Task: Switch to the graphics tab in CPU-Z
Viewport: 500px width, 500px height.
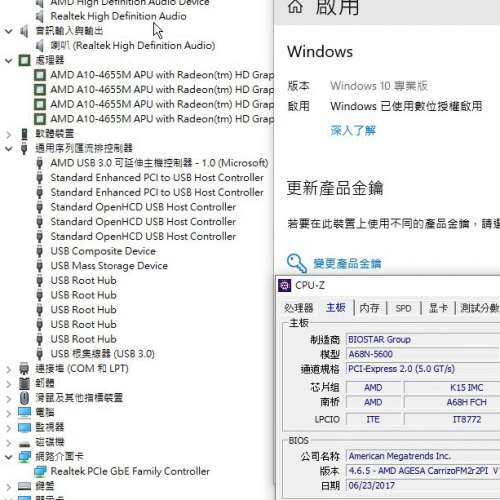Action: pos(438,307)
